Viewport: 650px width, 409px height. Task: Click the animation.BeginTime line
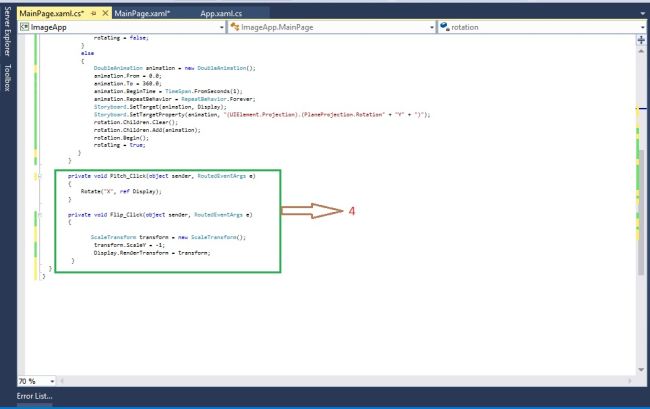point(168,91)
